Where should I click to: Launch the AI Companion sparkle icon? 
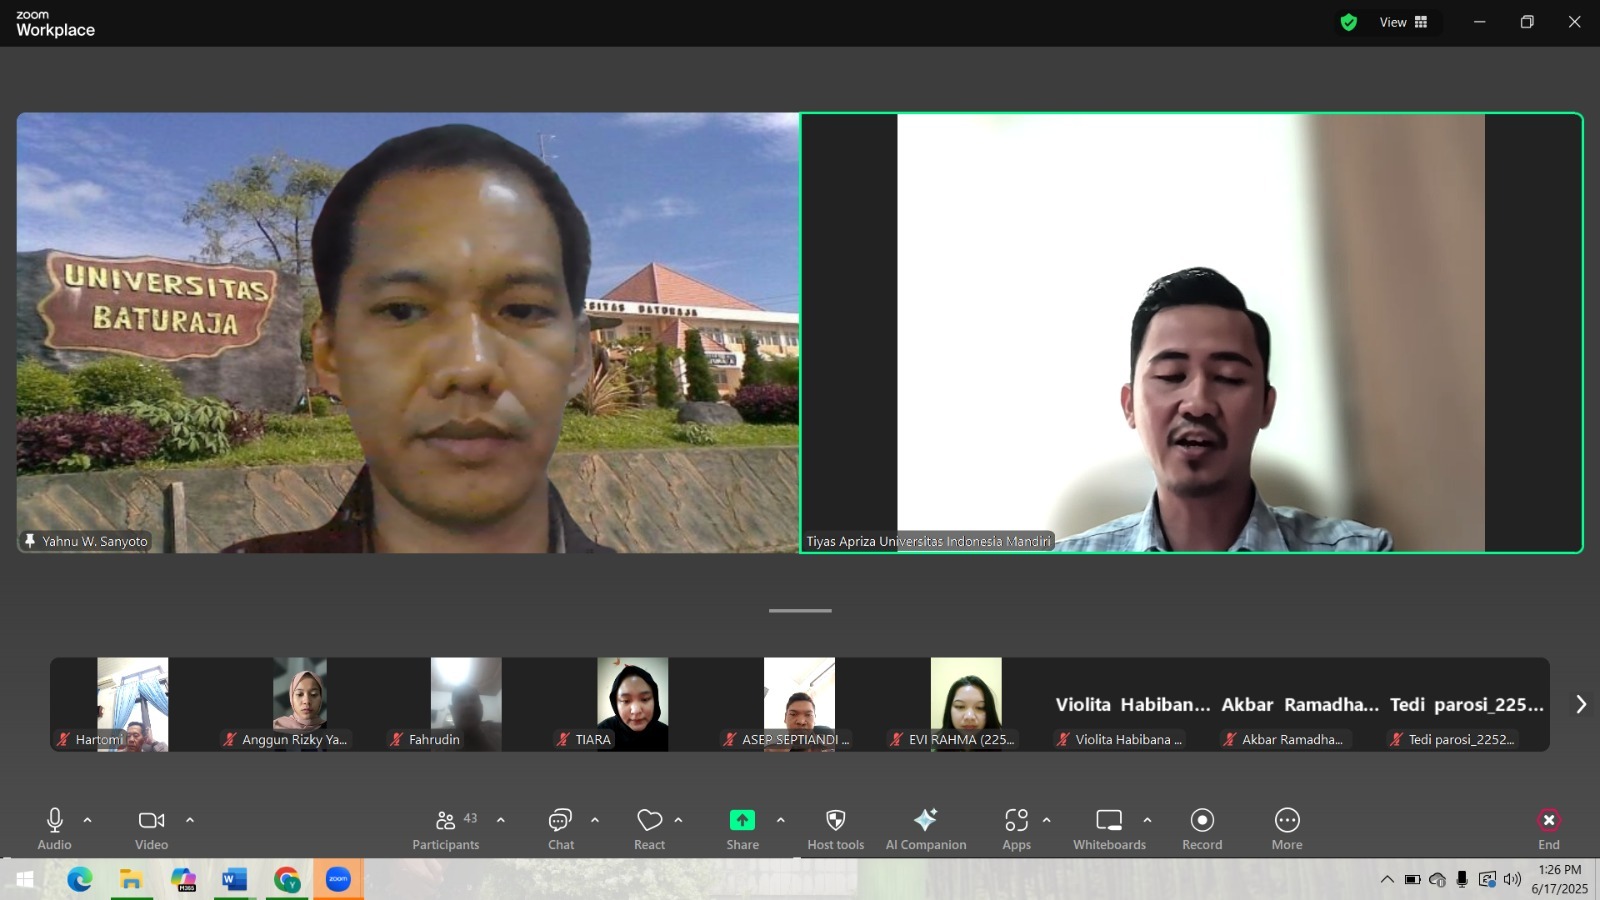coord(925,821)
